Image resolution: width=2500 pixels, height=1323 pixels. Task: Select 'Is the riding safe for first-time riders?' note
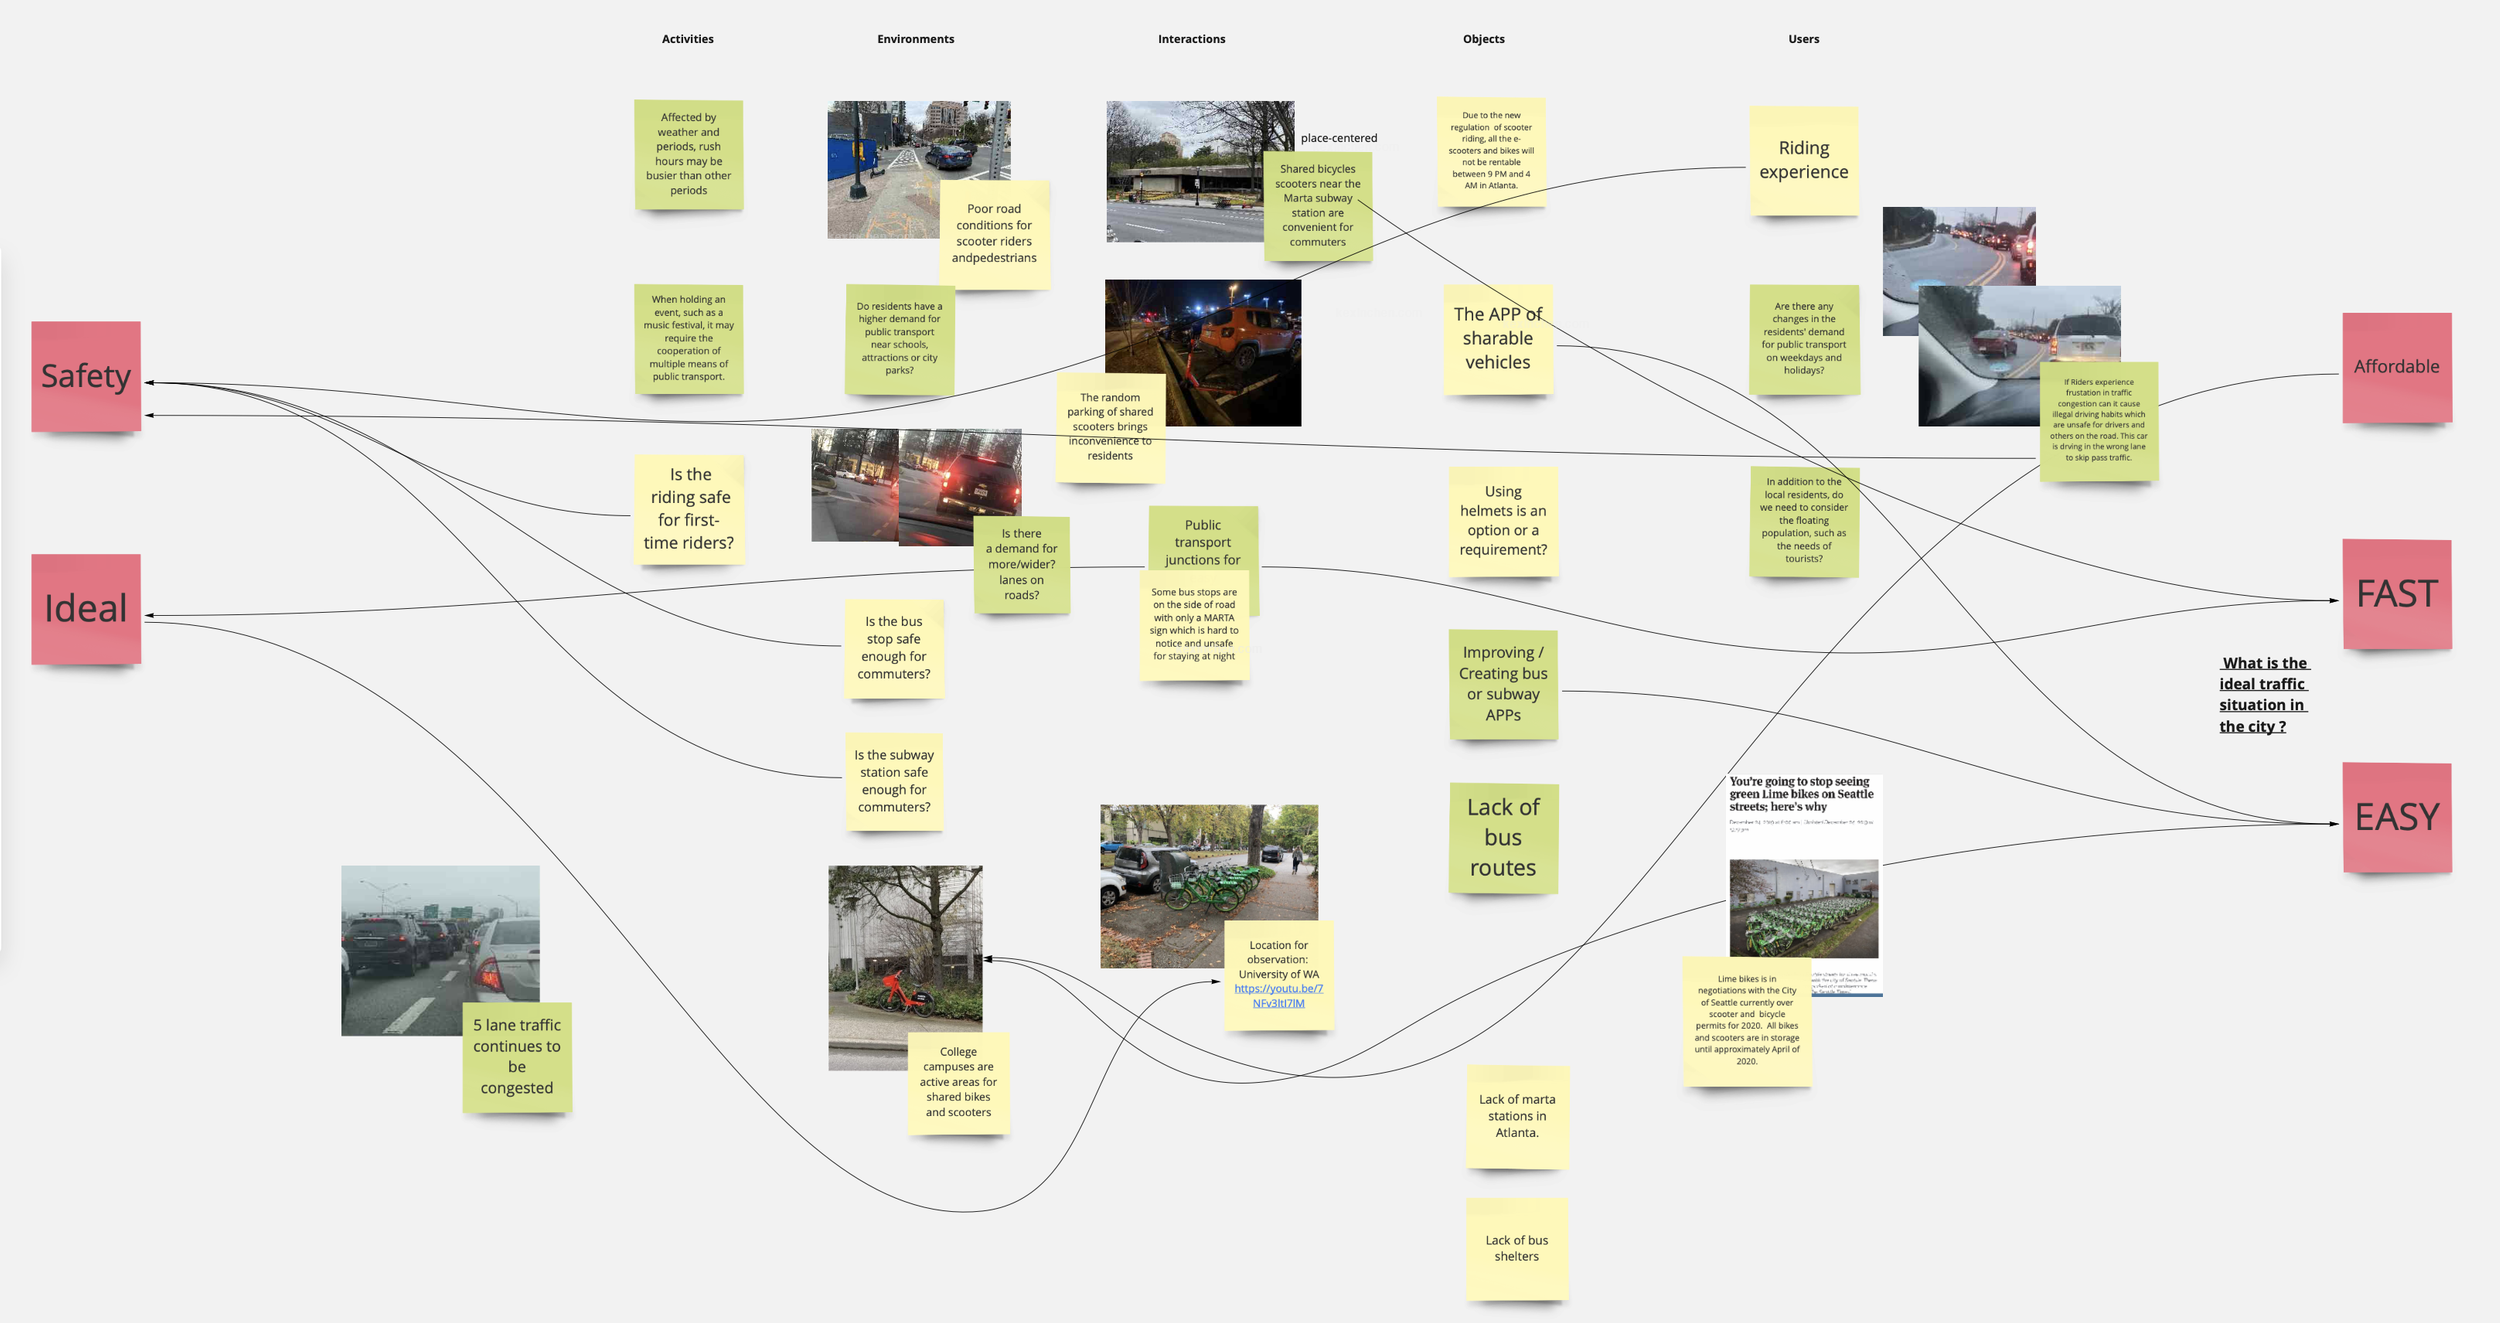[689, 509]
